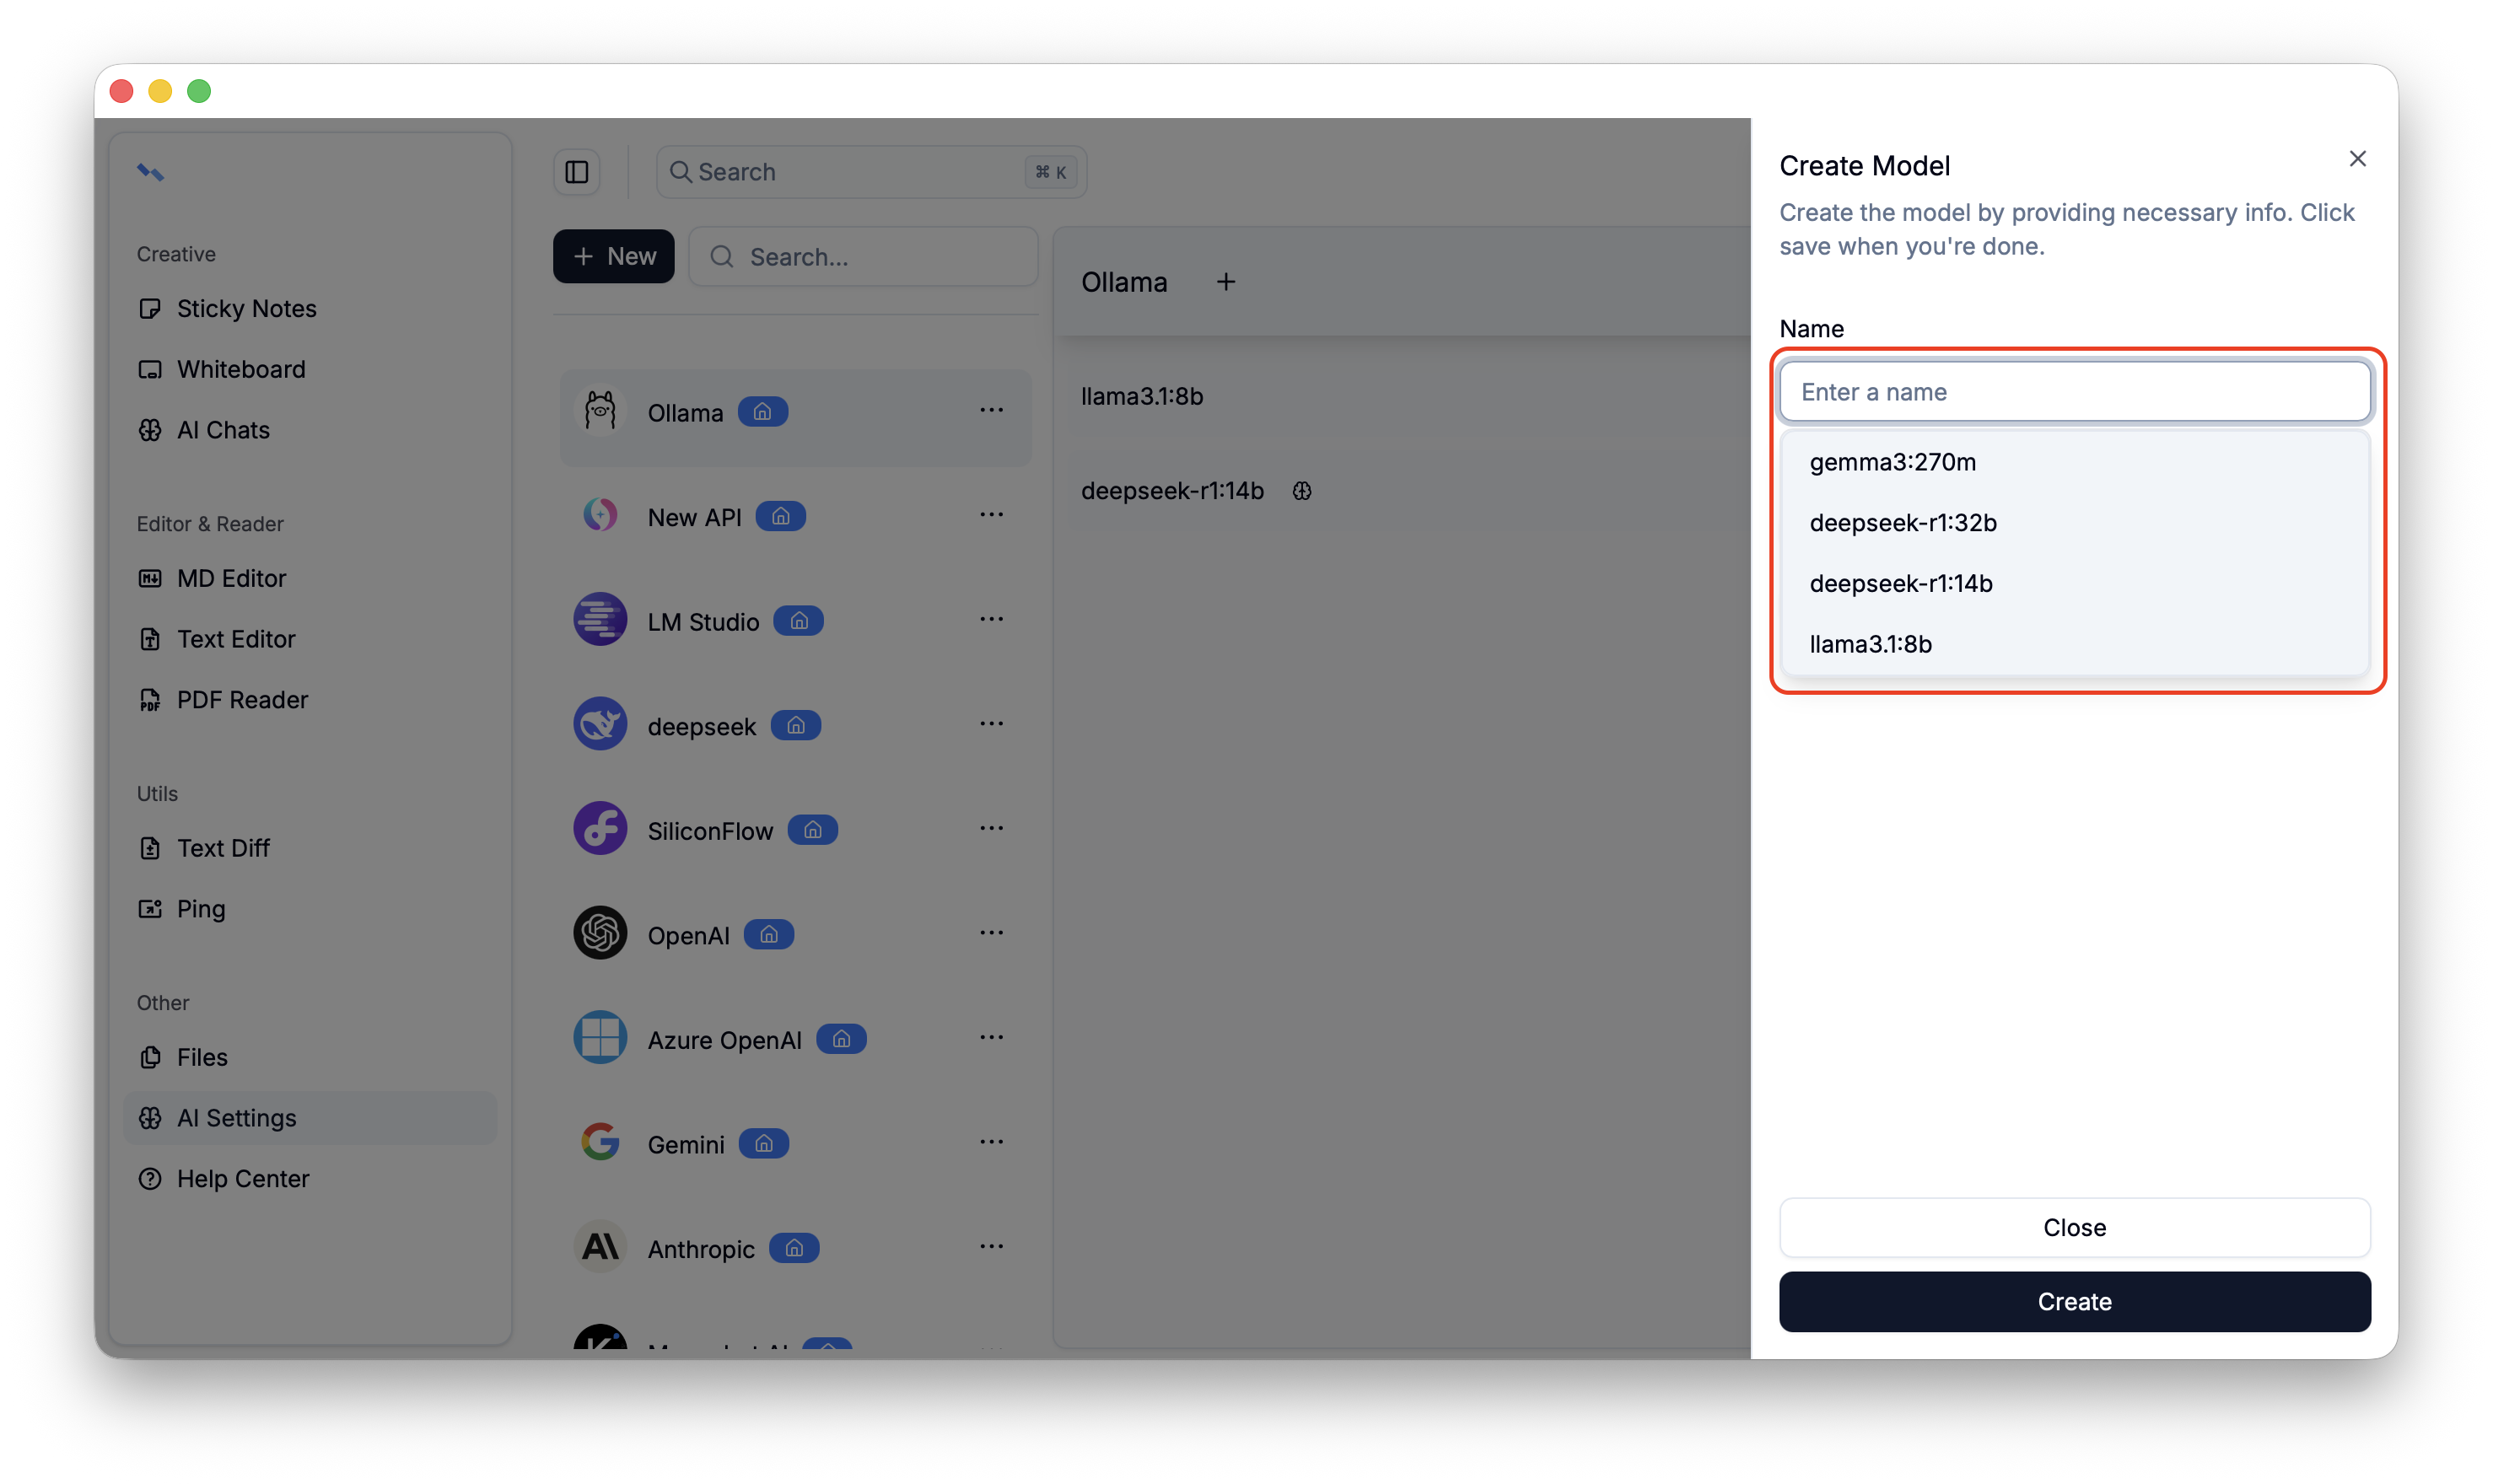Click the New provider button

click(613, 257)
